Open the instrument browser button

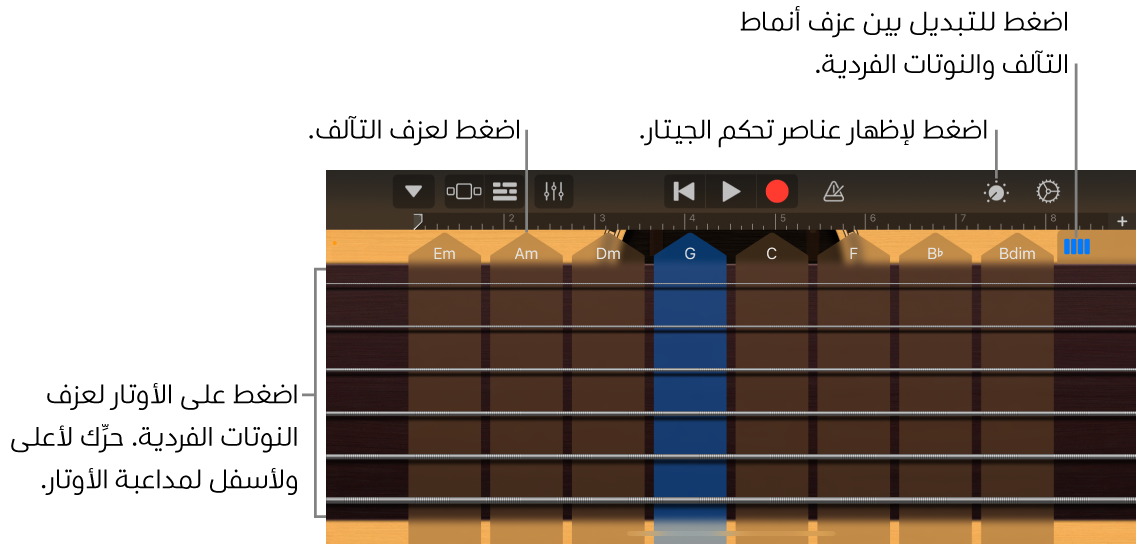click(463, 191)
